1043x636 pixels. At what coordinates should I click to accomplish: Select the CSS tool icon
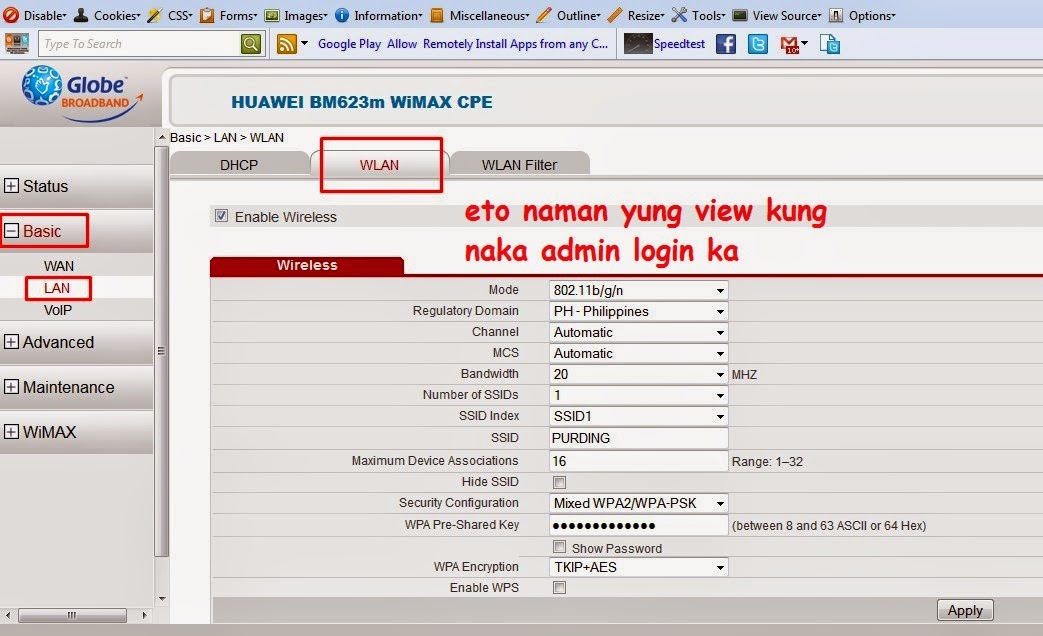point(155,15)
